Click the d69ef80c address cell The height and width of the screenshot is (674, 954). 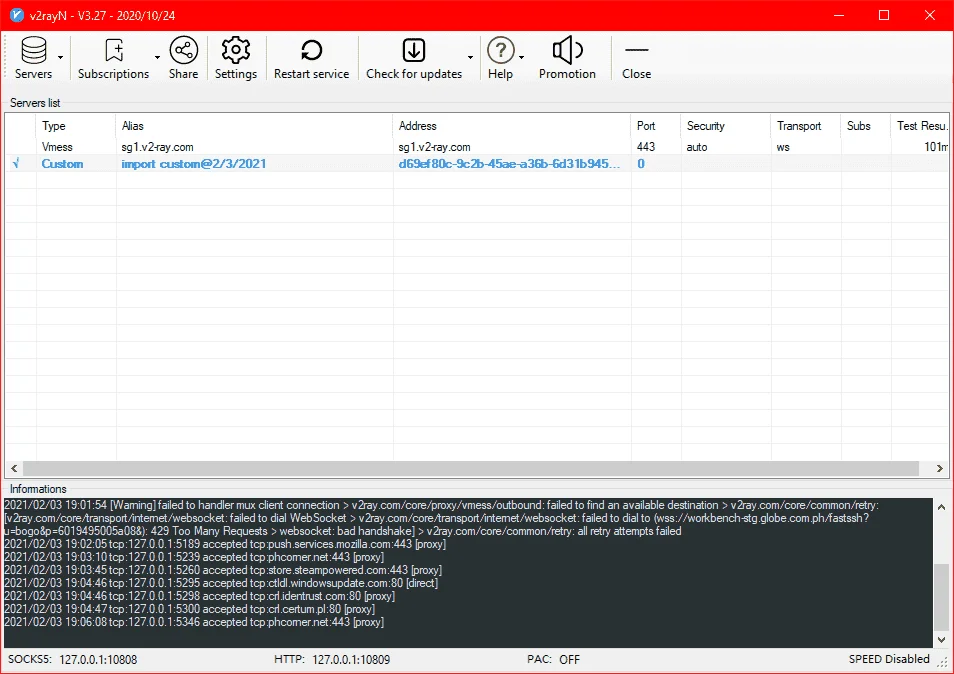click(509, 164)
